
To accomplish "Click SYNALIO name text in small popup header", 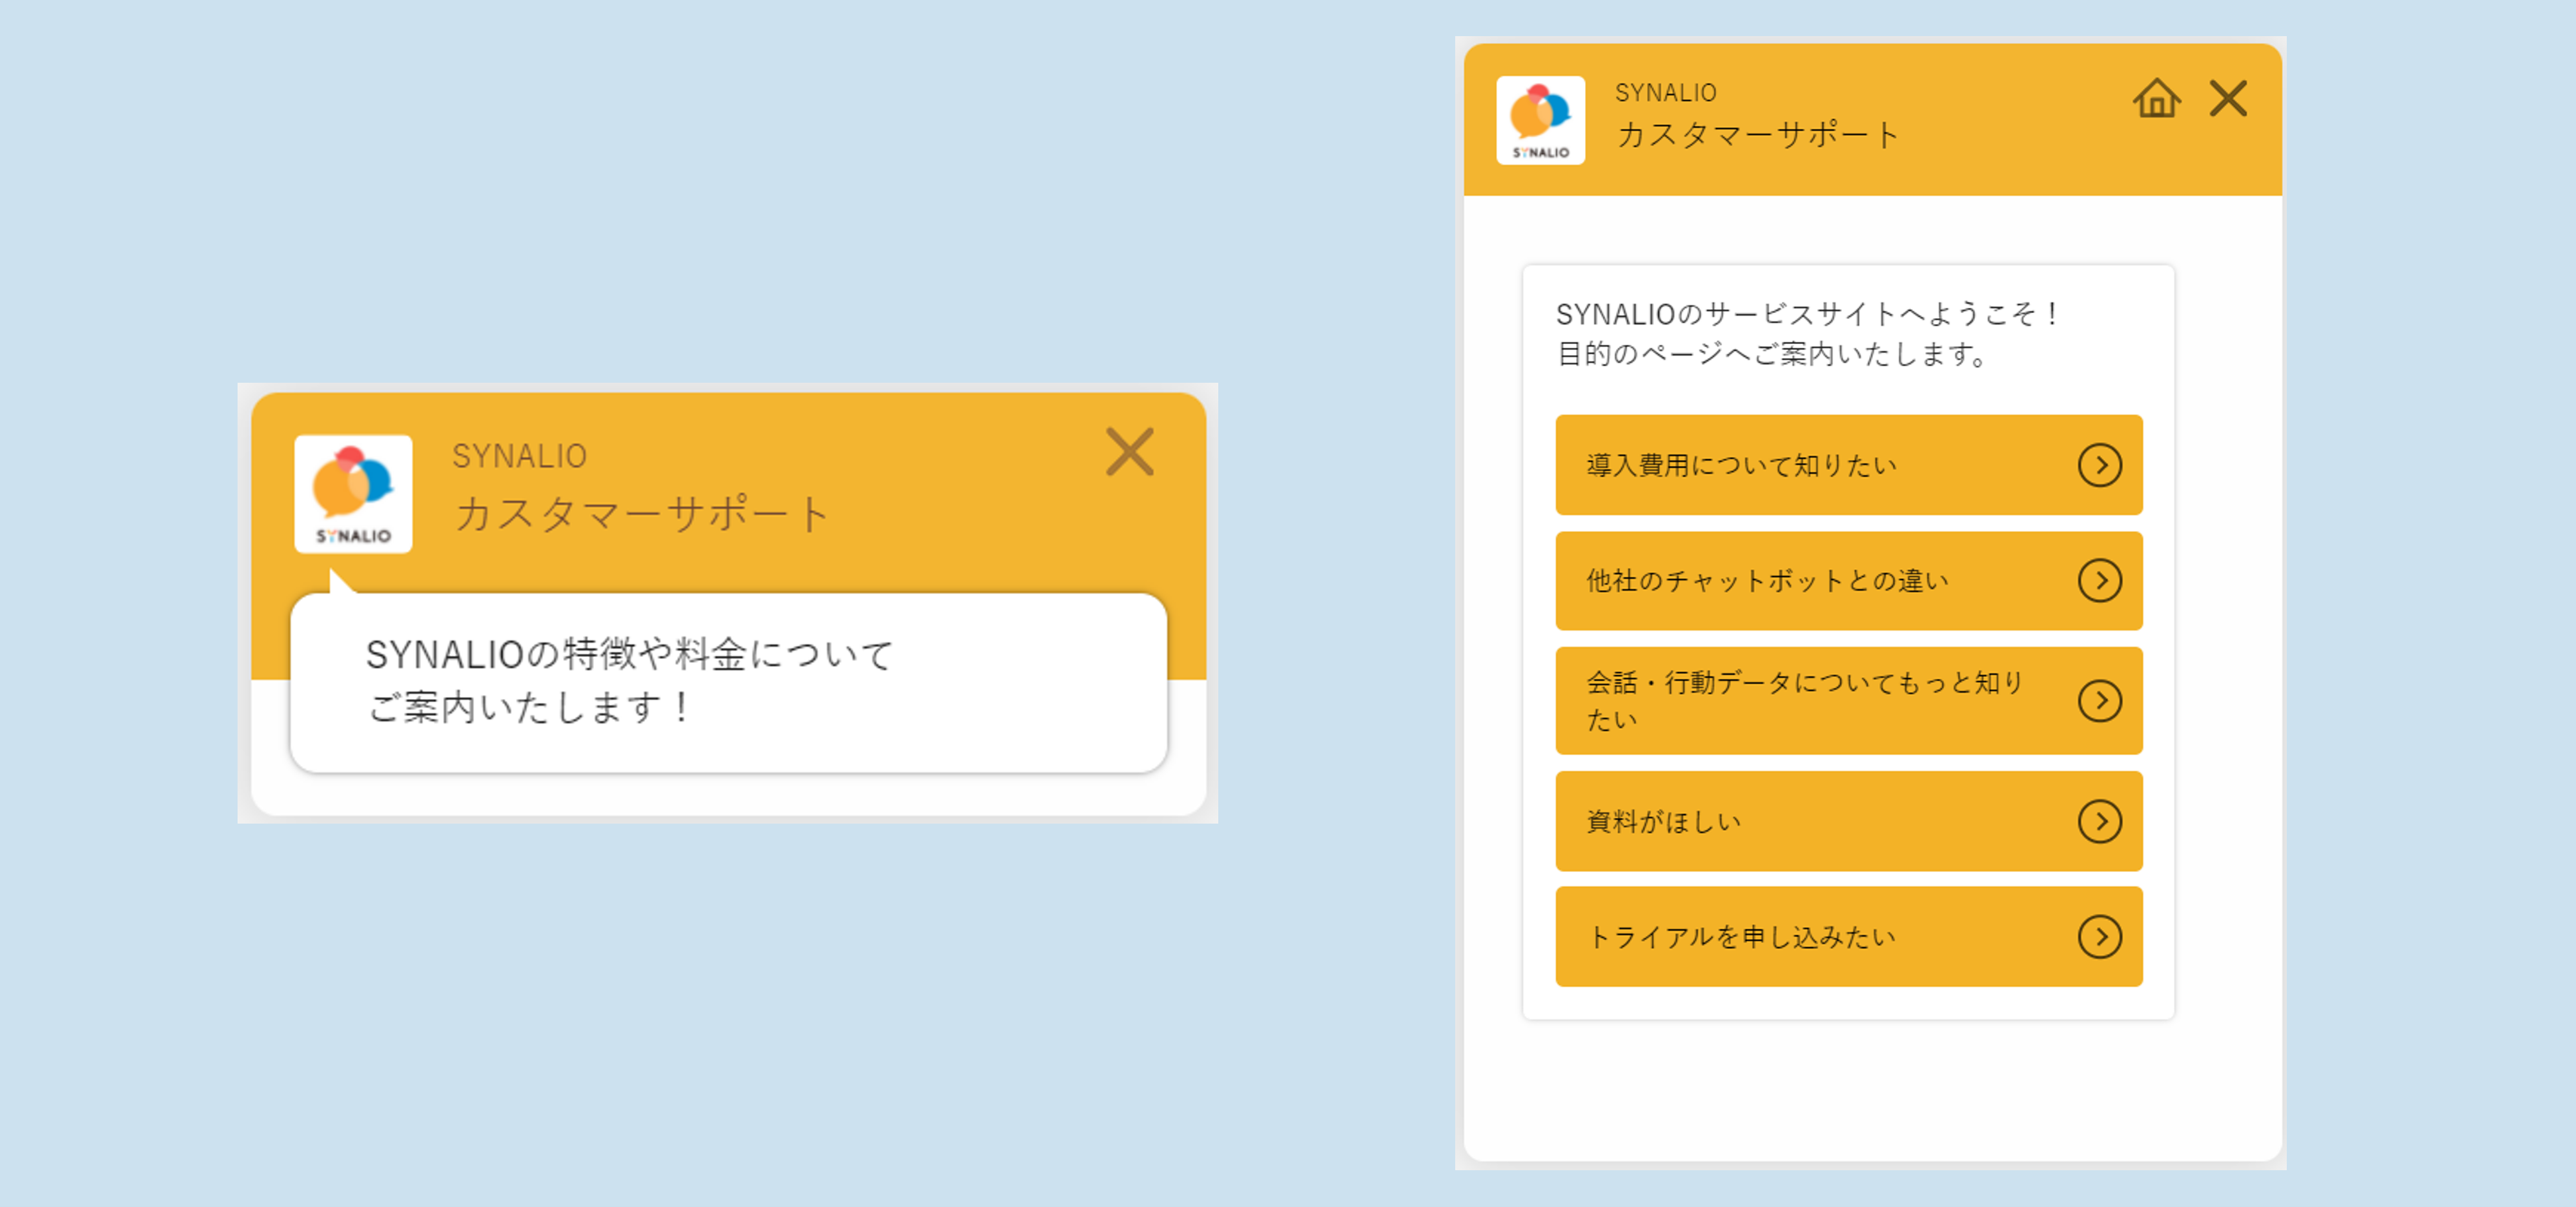I will click(x=519, y=456).
